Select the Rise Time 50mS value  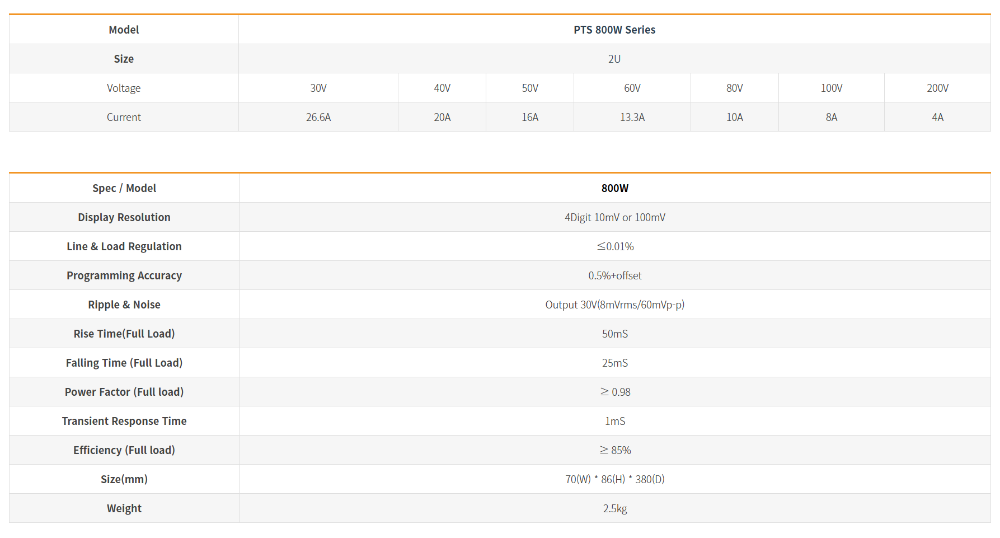tap(614, 333)
